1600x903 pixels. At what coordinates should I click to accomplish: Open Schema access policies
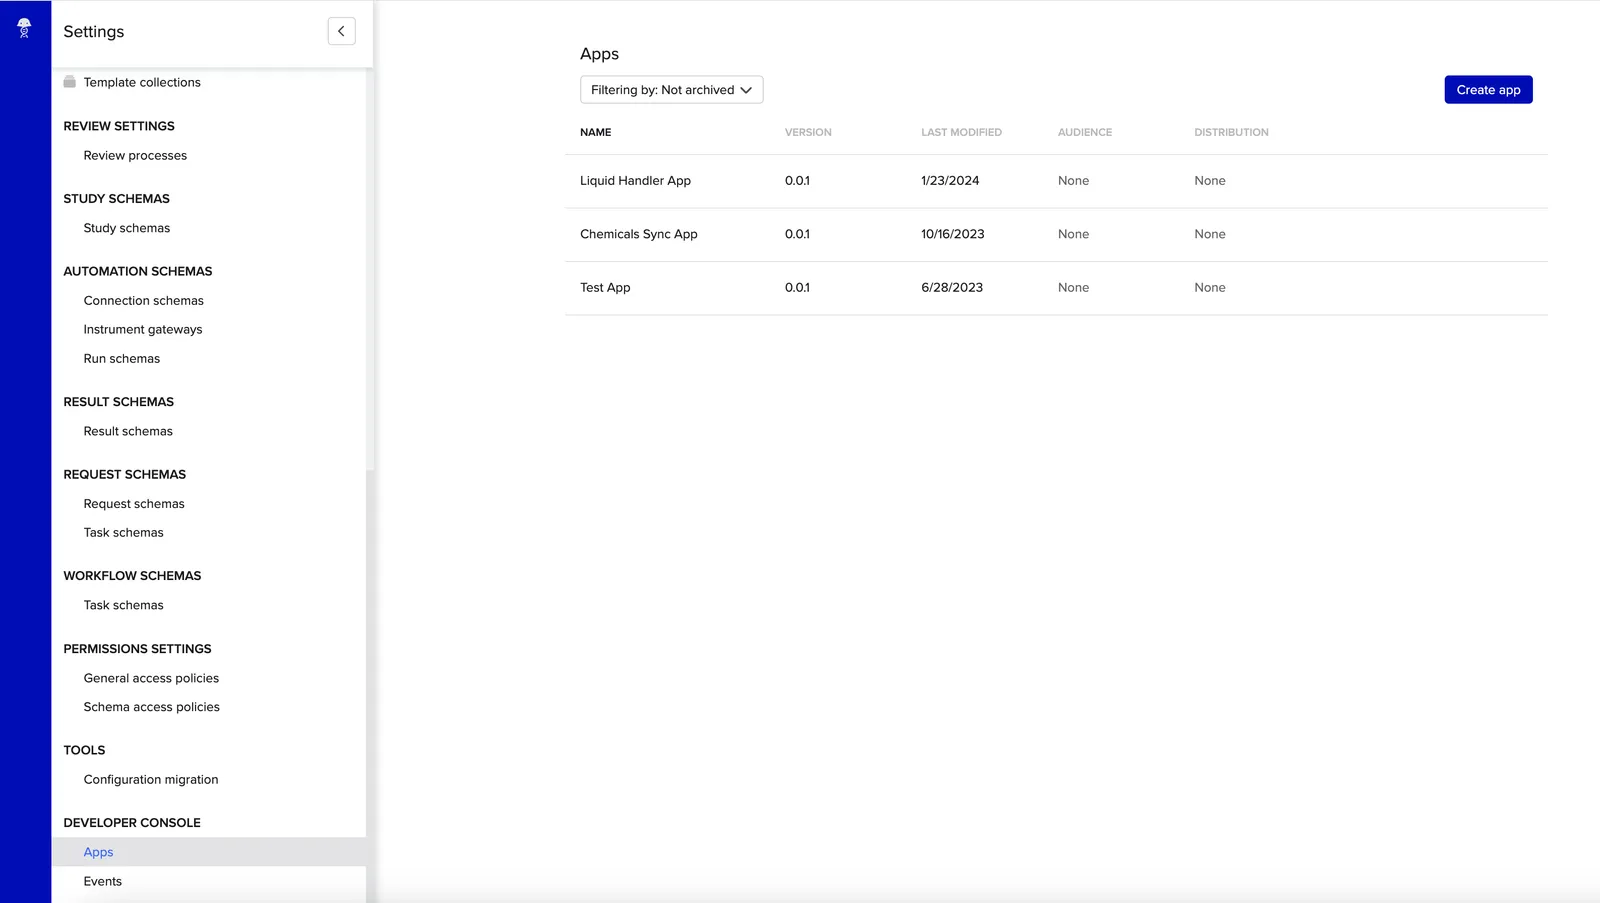pyautogui.click(x=152, y=707)
